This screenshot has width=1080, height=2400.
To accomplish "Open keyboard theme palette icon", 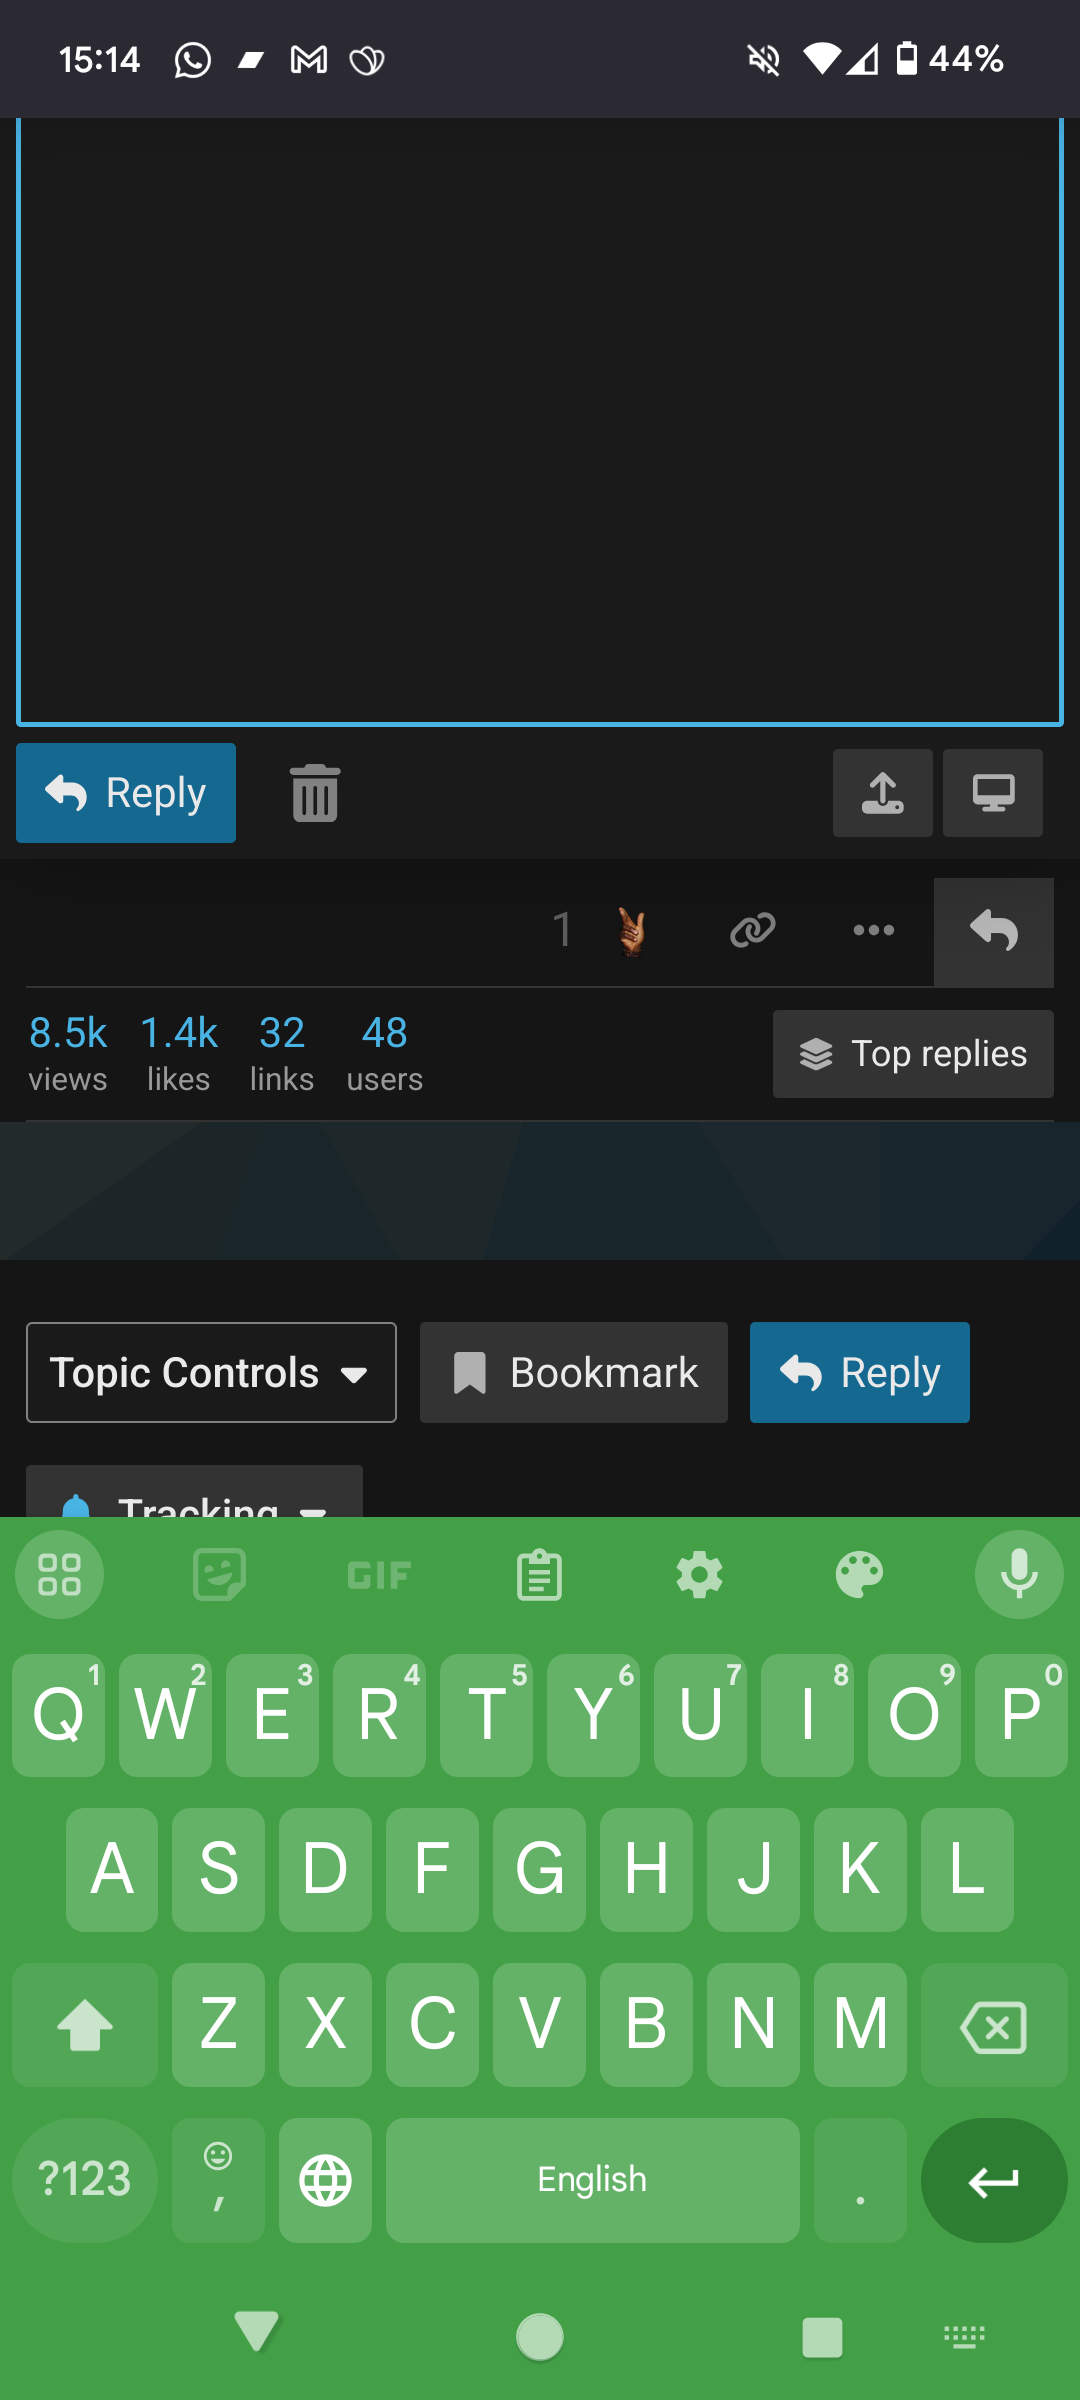I will (x=859, y=1575).
